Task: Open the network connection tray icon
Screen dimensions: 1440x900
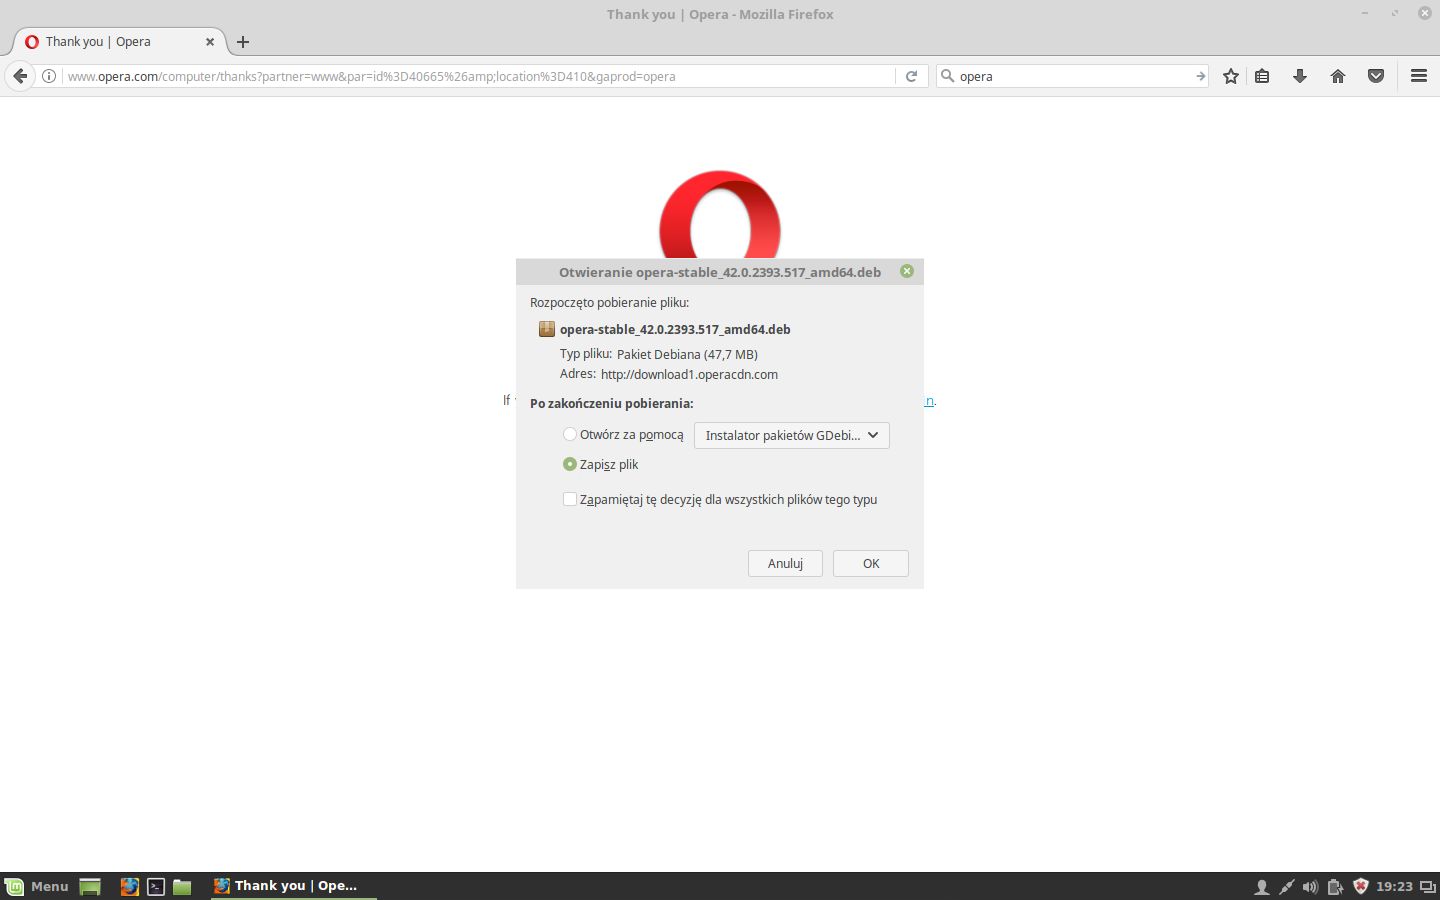Action: [1286, 887]
